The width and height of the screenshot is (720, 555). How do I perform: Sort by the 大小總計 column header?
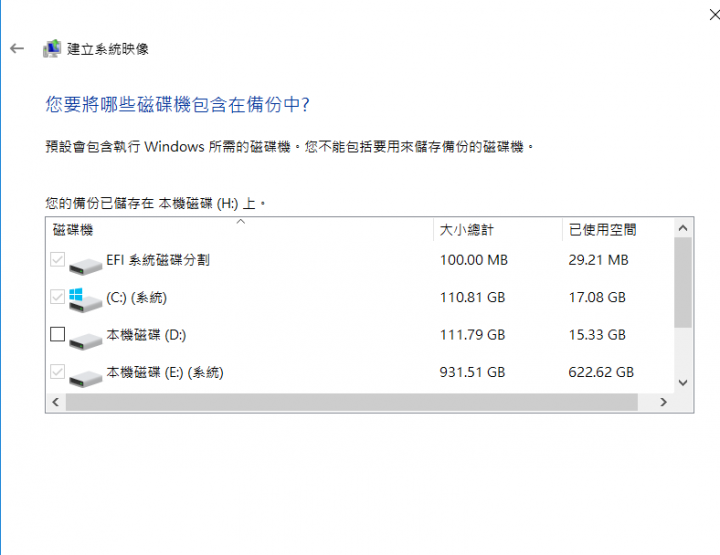[498, 230]
